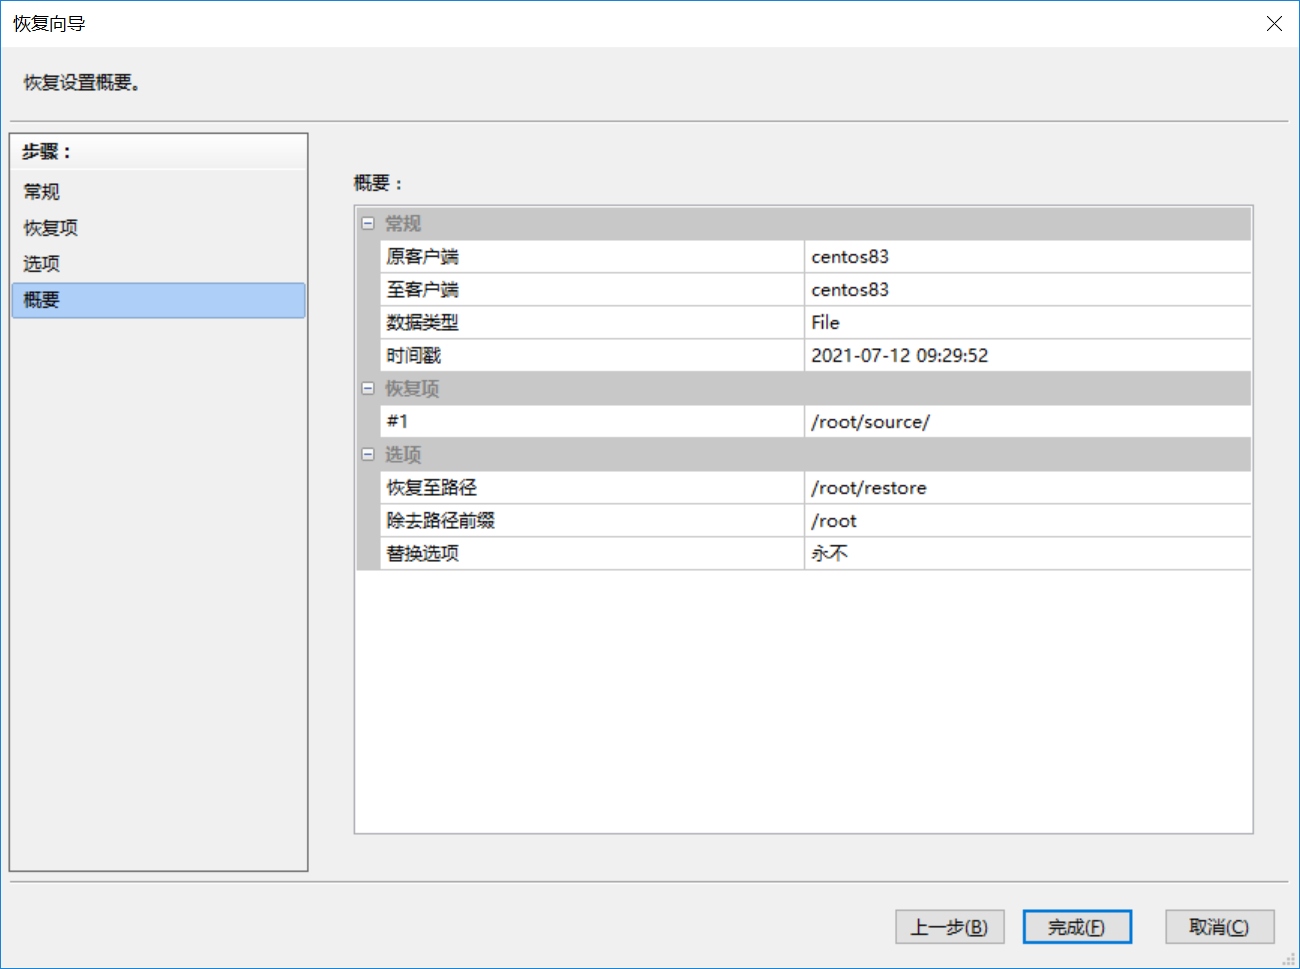Collapse the 选项 section in summary
The height and width of the screenshot is (969, 1300).
point(368,454)
